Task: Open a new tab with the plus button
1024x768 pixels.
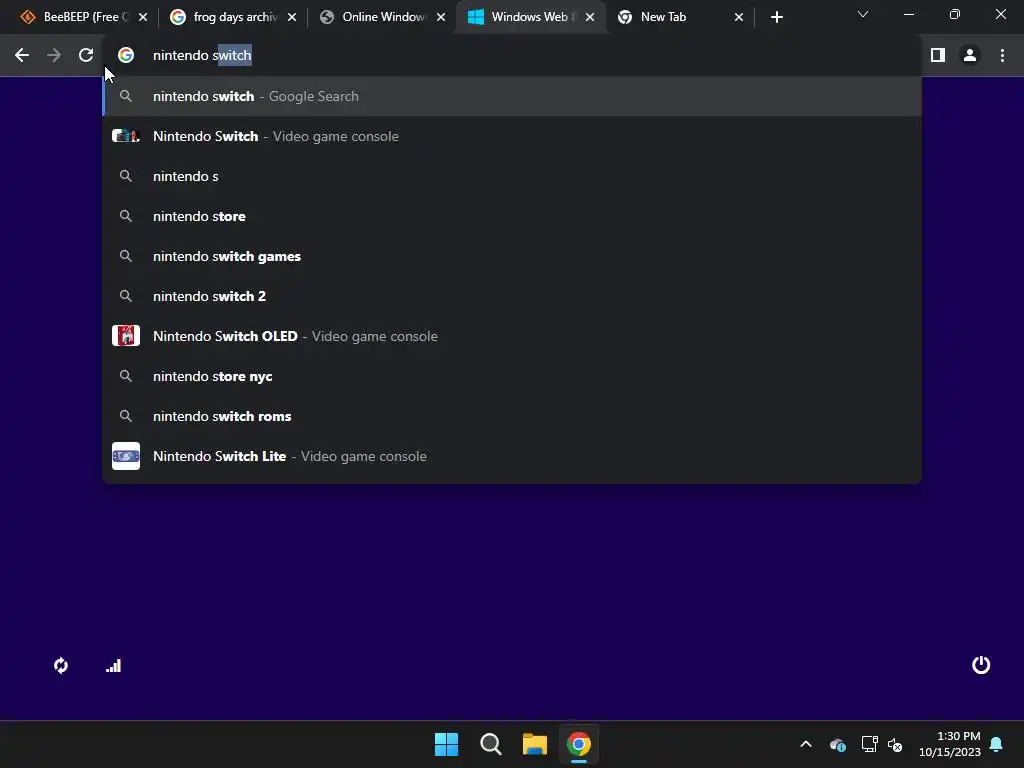Action: pos(776,17)
